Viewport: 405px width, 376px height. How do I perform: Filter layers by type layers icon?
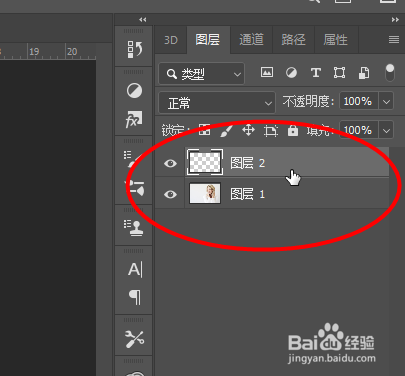(x=316, y=73)
